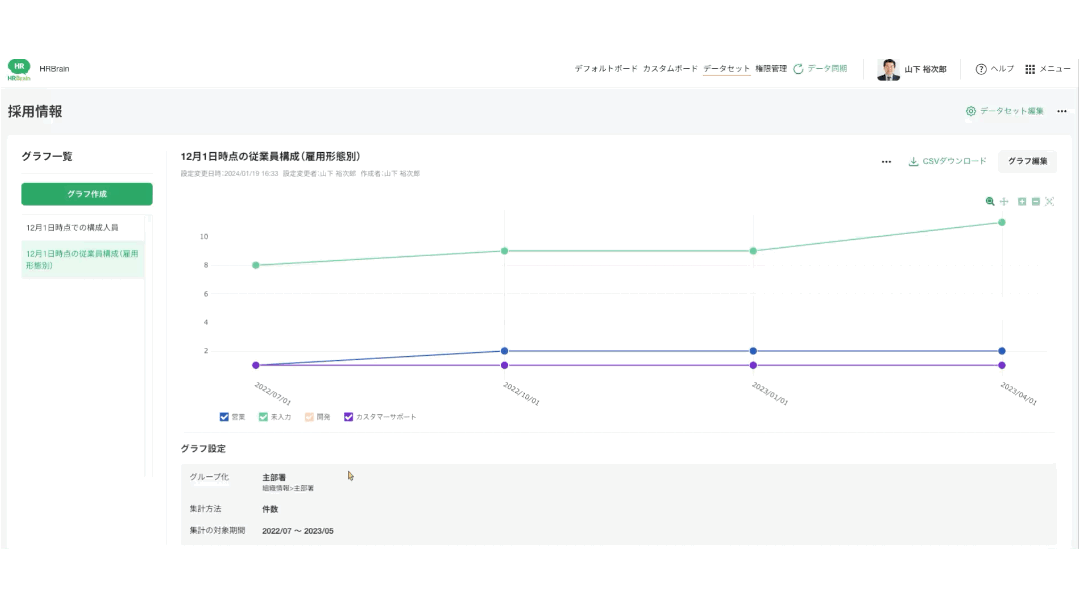Open the メニュー label

(x=1055, y=69)
